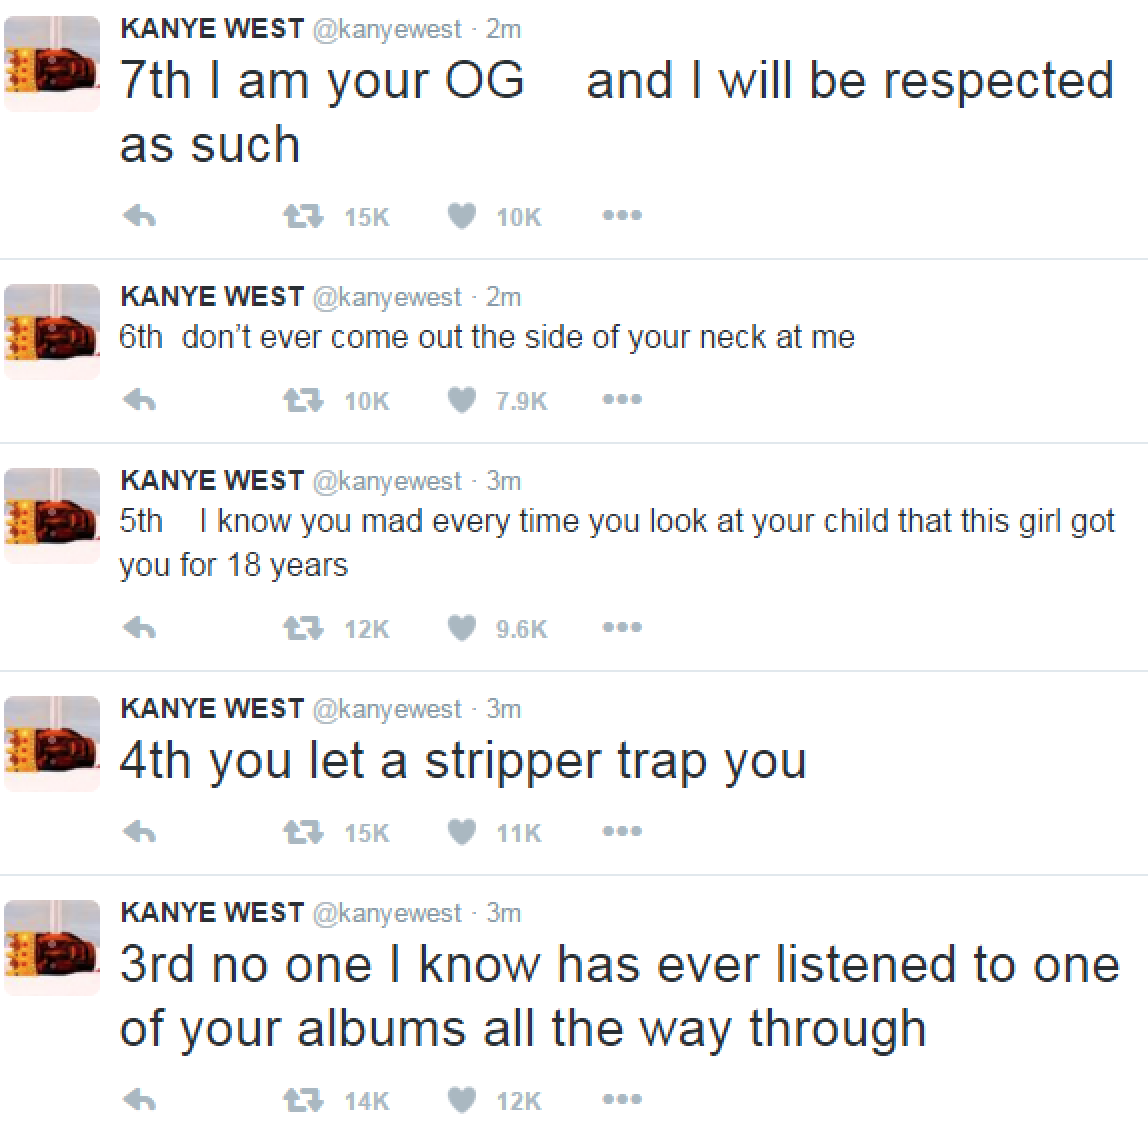Open @kanyewest handle on the 7th tweet
The width and height of the screenshot is (1148, 1122).
387,29
